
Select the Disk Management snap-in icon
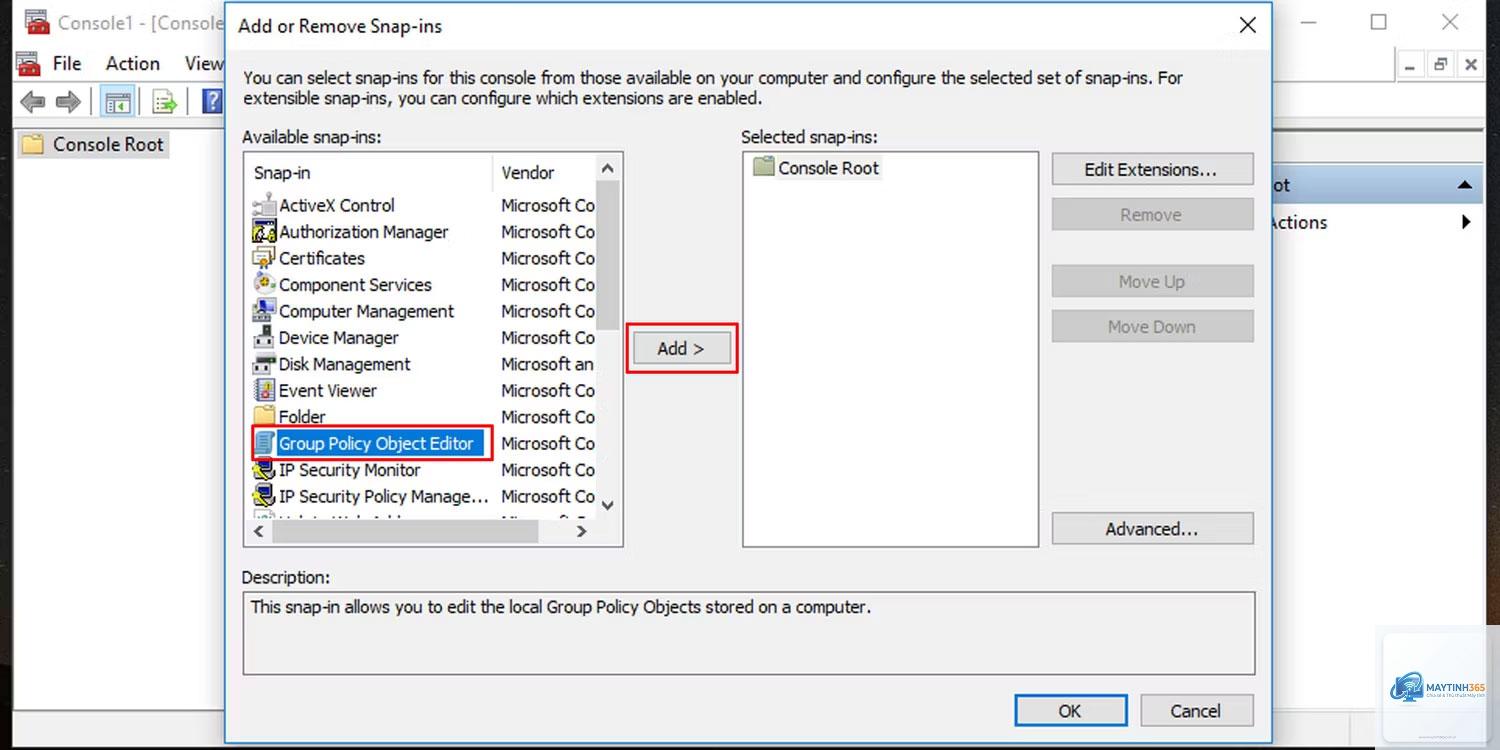(264, 364)
